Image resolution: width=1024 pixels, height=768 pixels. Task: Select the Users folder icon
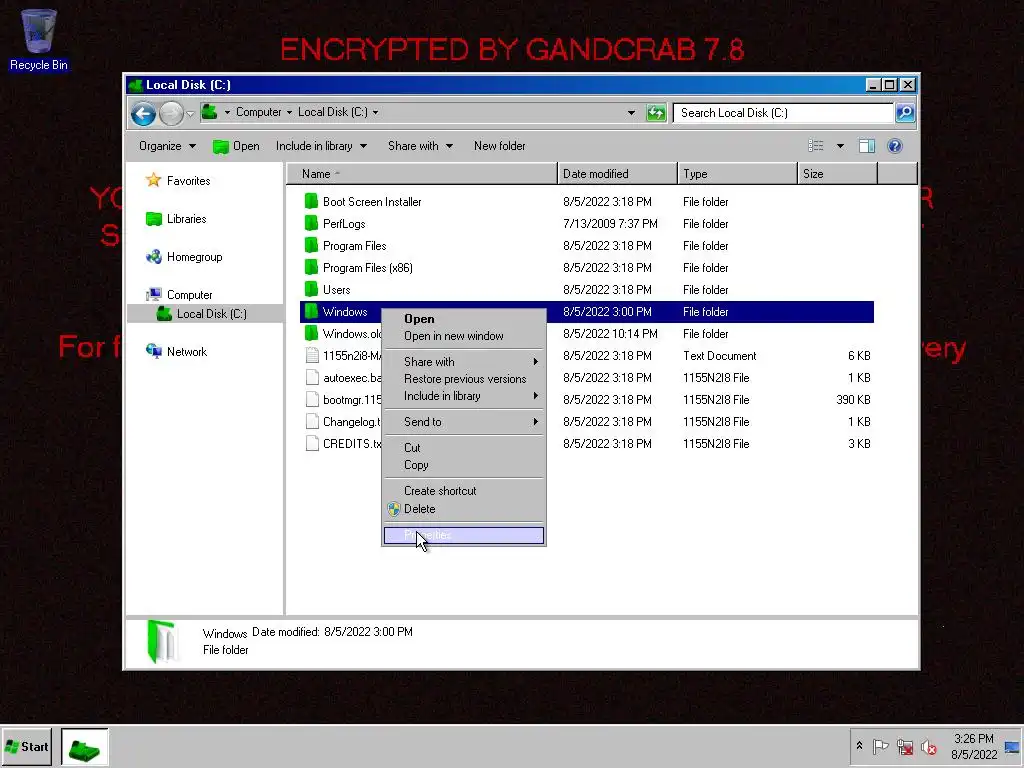[312, 289]
